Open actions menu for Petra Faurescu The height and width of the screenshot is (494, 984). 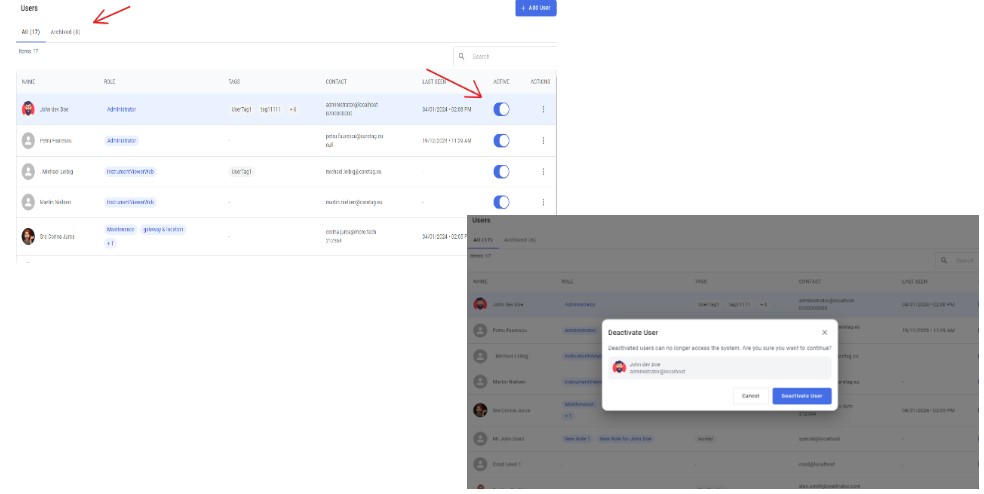pyautogui.click(x=543, y=141)
